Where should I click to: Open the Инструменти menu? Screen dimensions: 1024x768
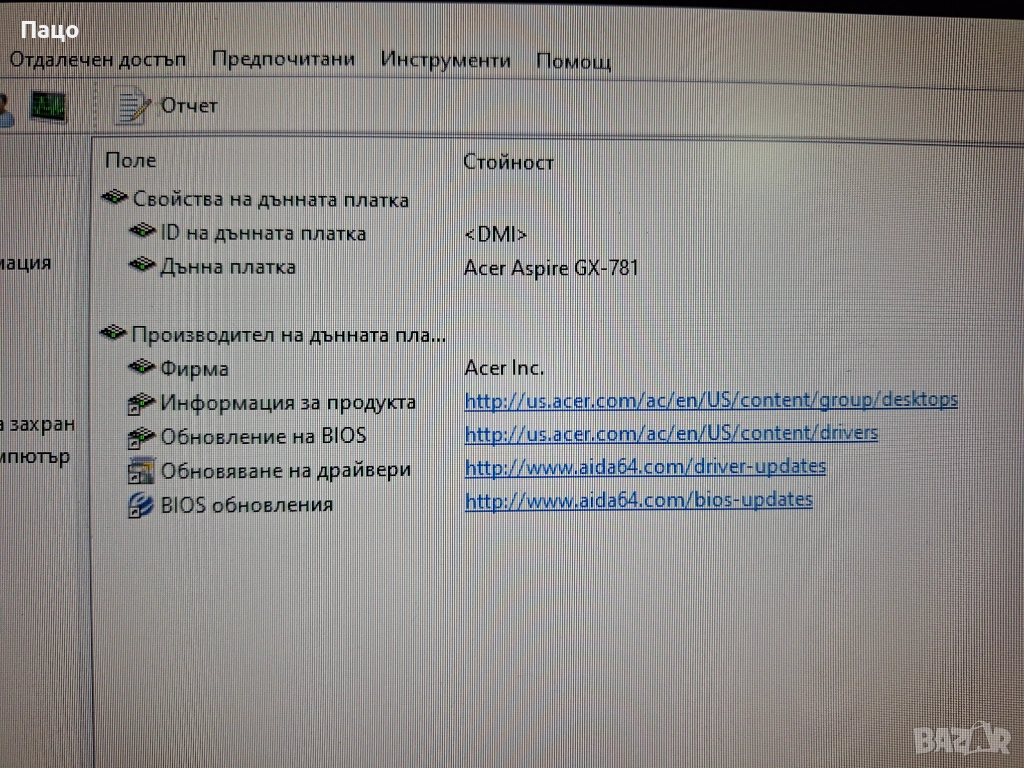tap(445, 60)
